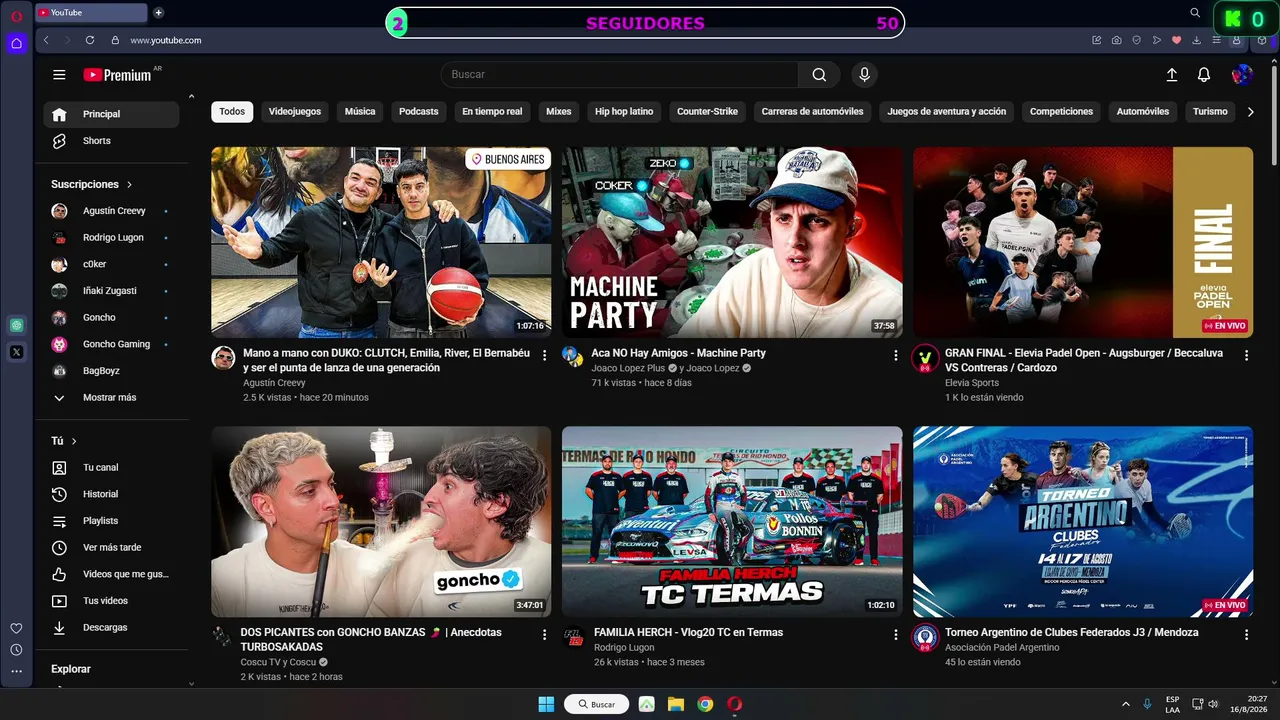Open Ver más tarde in sidebar
Viewport: 1280px width, 720px height.
point(111,548)
